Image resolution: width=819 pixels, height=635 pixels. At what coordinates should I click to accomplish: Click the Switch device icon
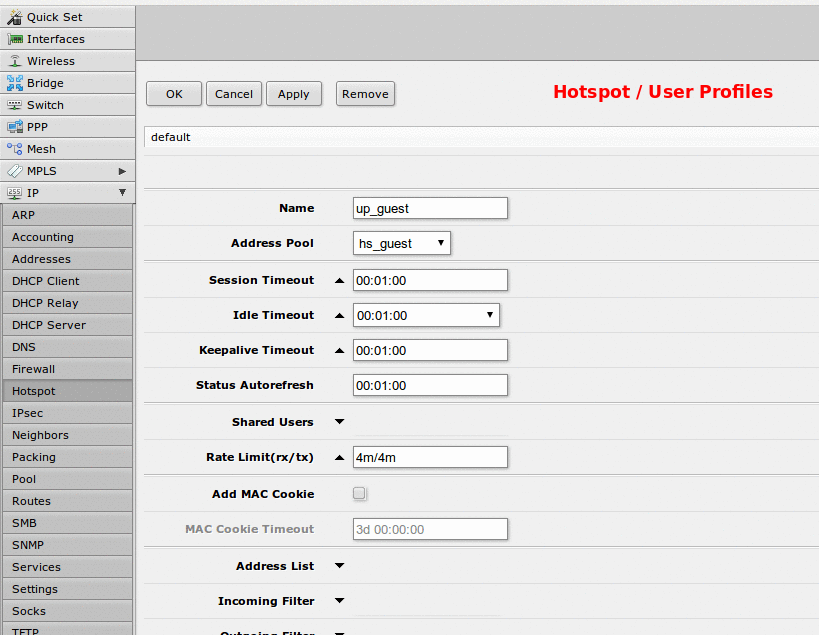pyautogui.click(x=15, y=105)
